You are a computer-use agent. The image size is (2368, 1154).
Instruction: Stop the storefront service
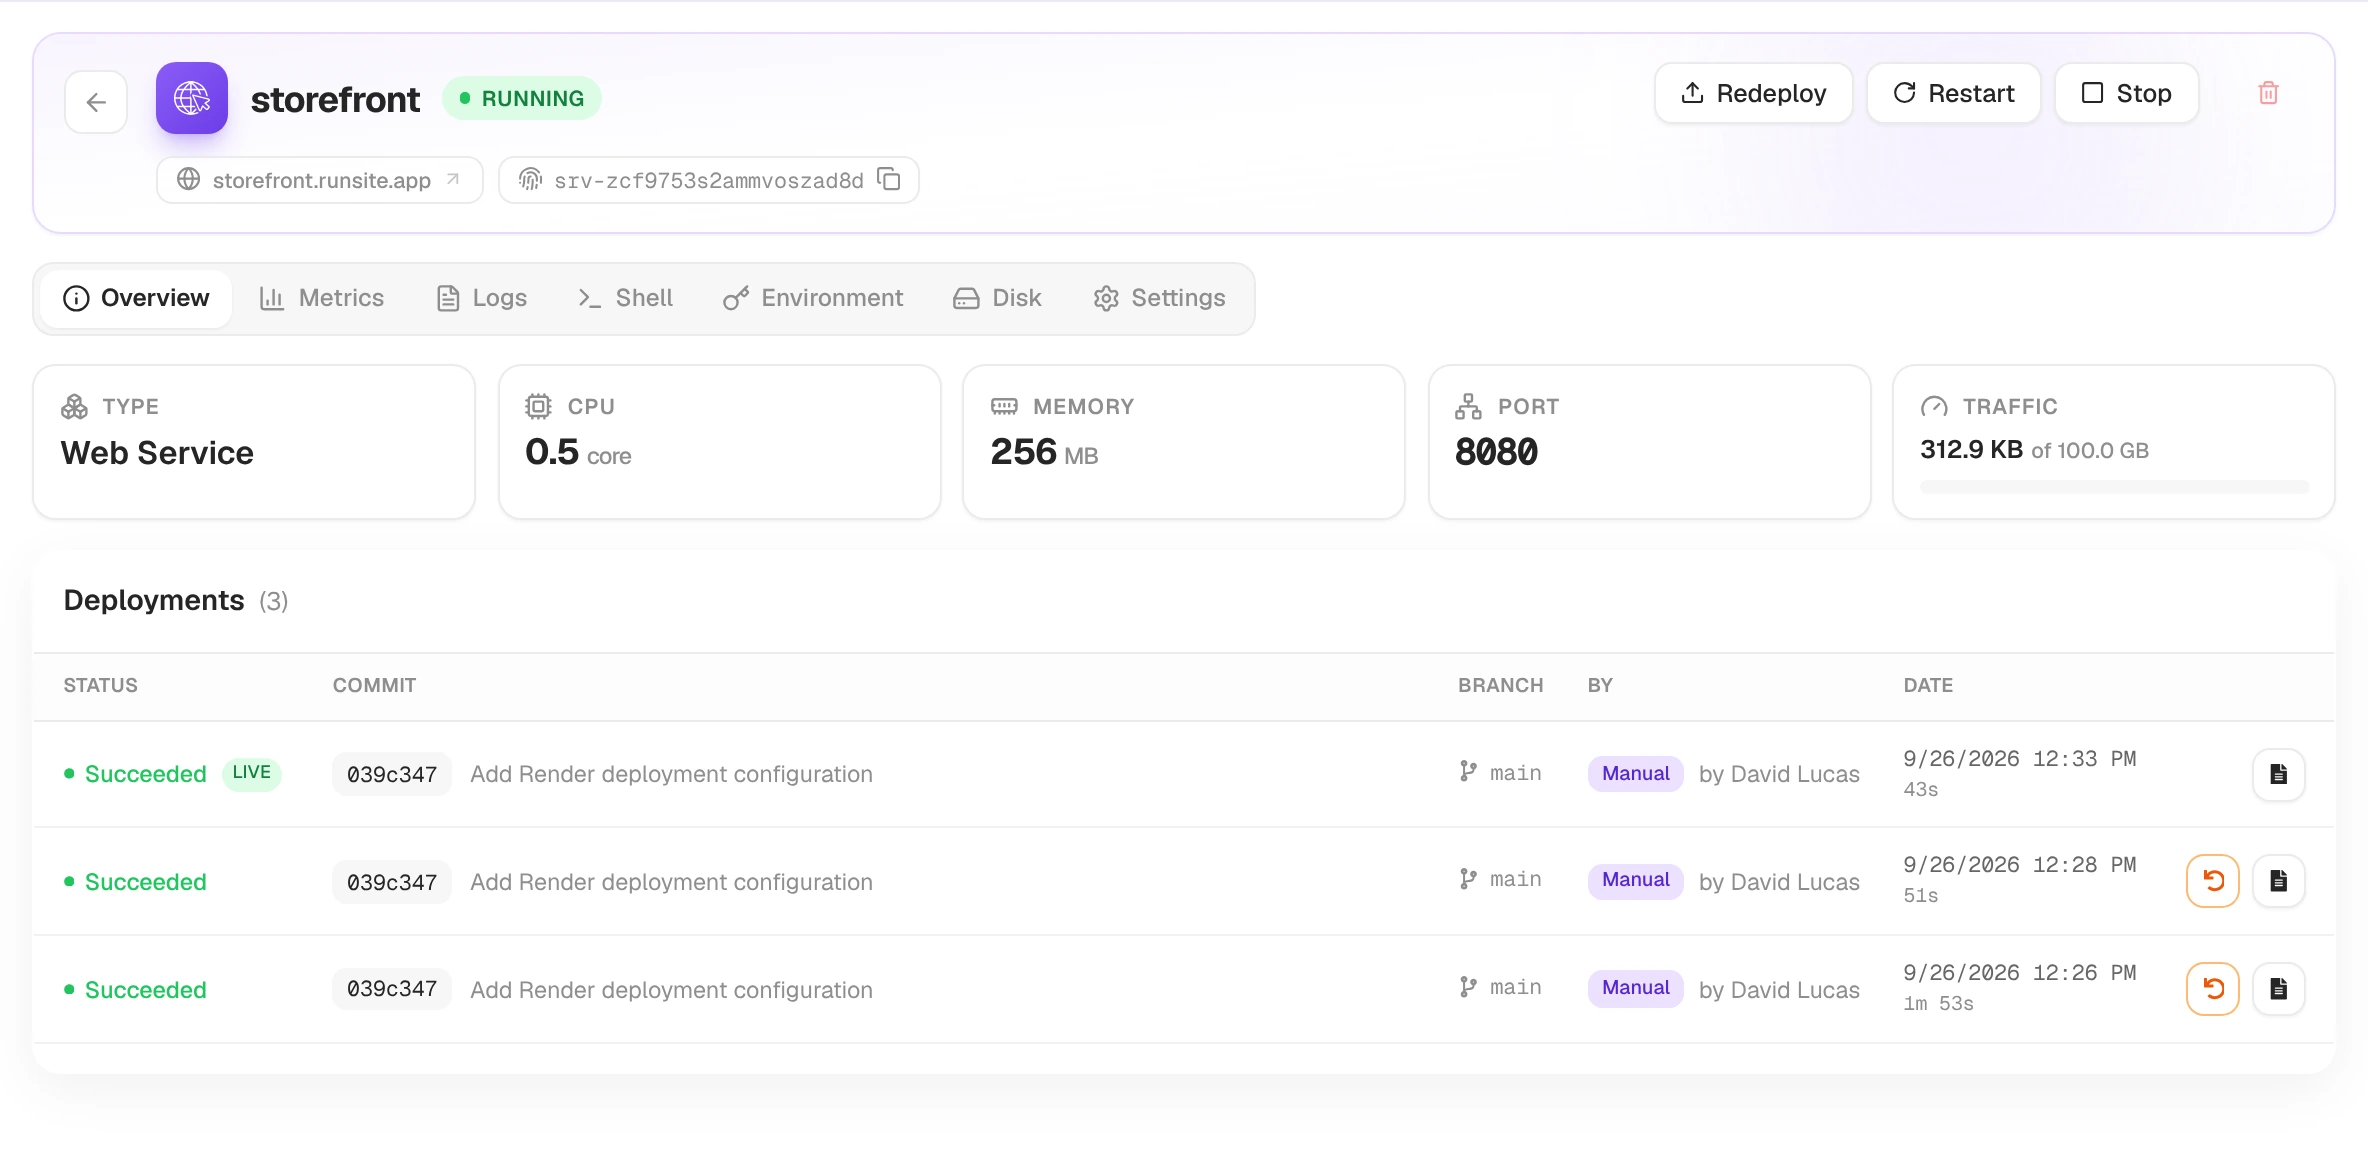[2126, 93]
